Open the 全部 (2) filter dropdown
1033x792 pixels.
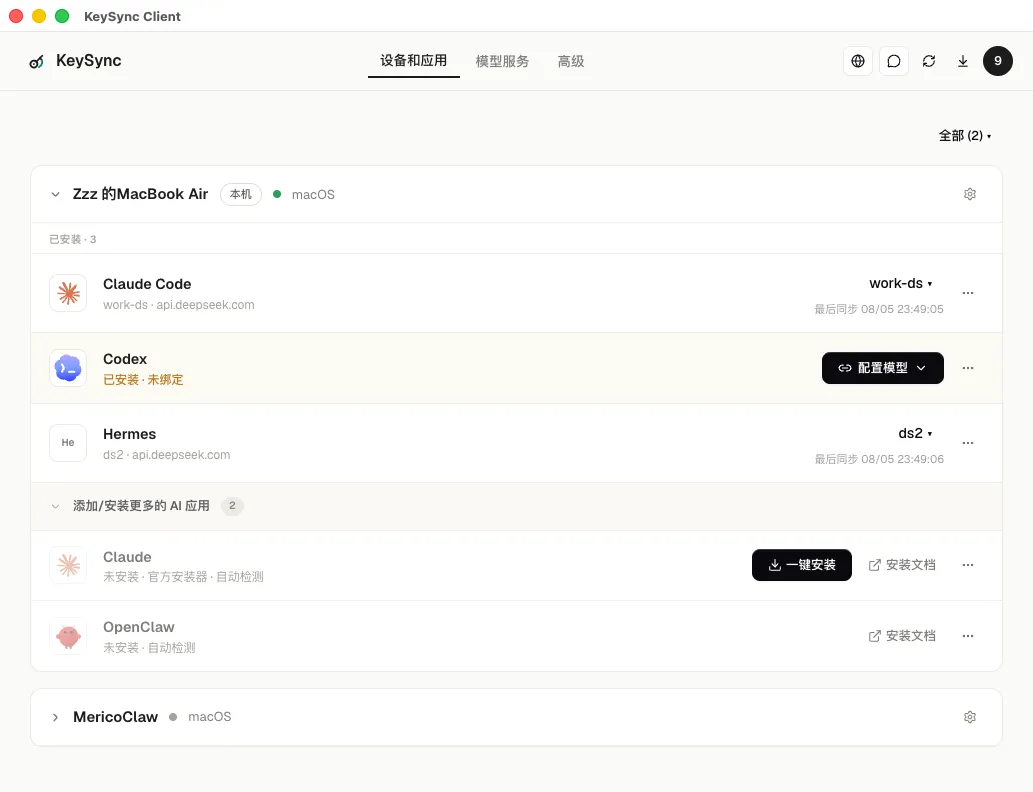click(965, 136)
